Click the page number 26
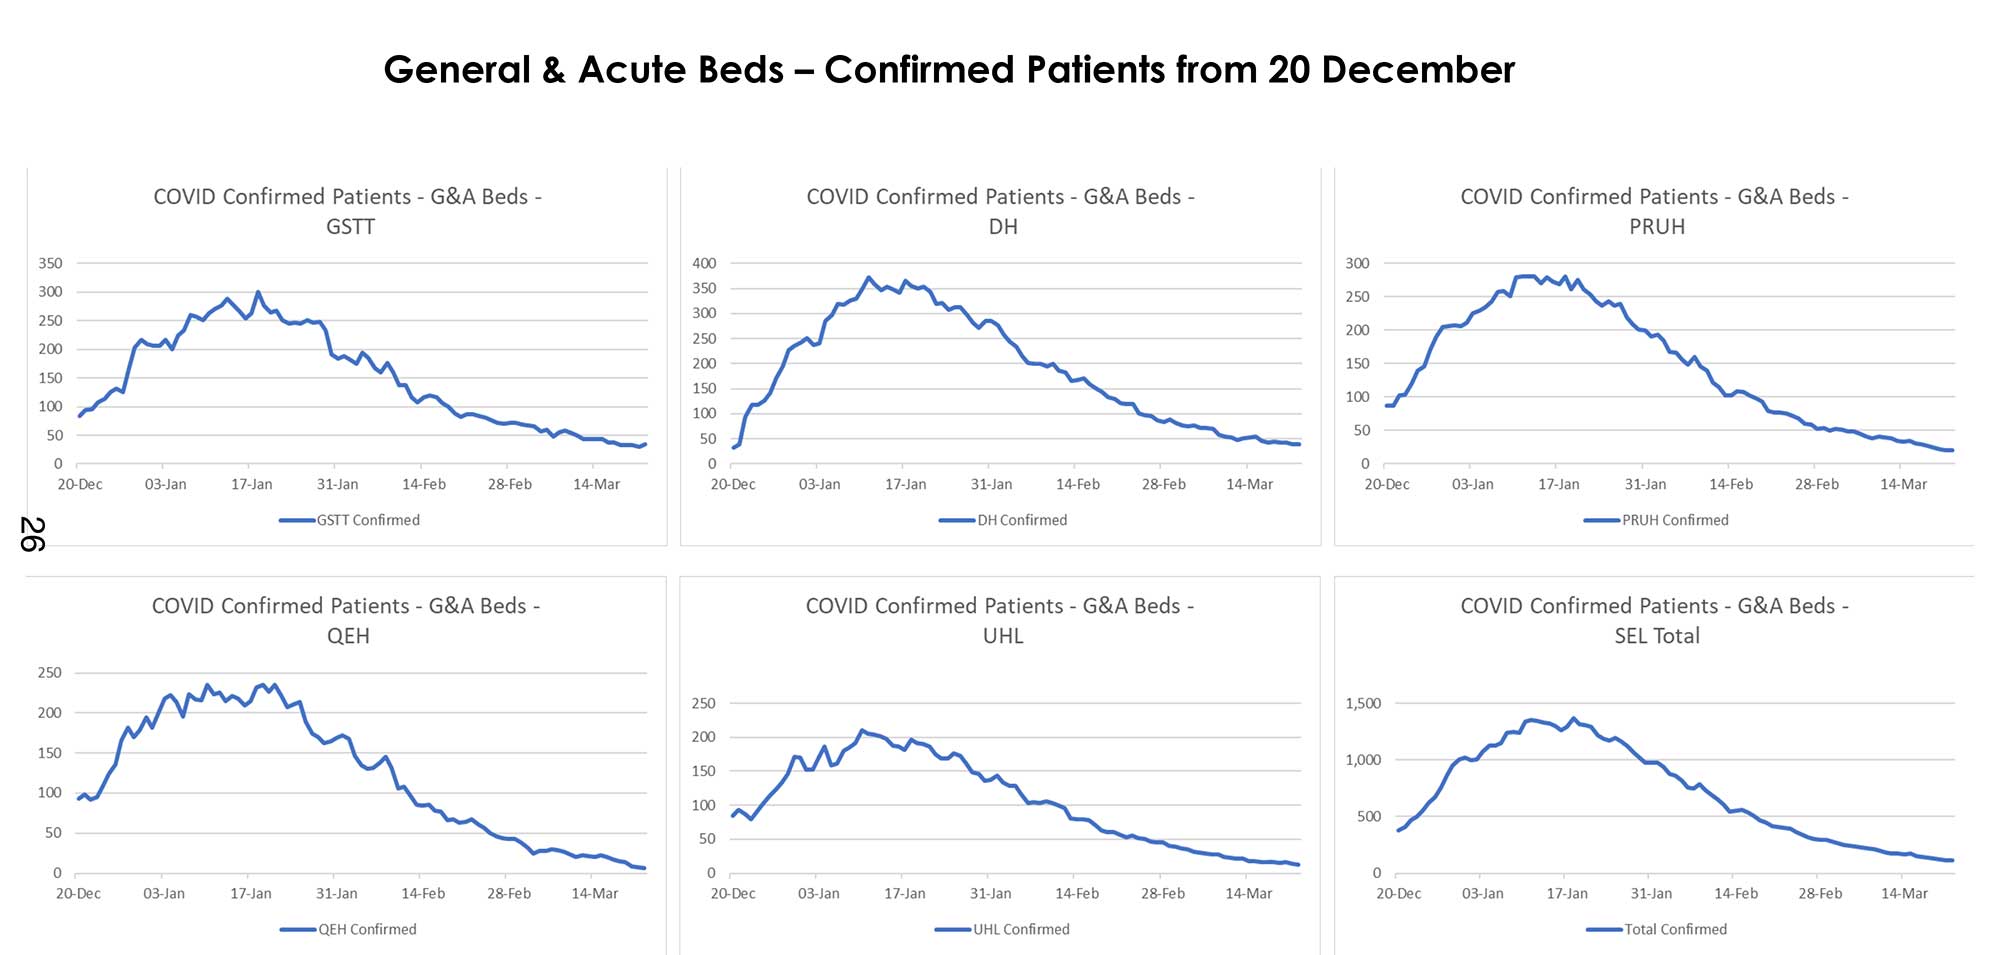 pos(32,534)
